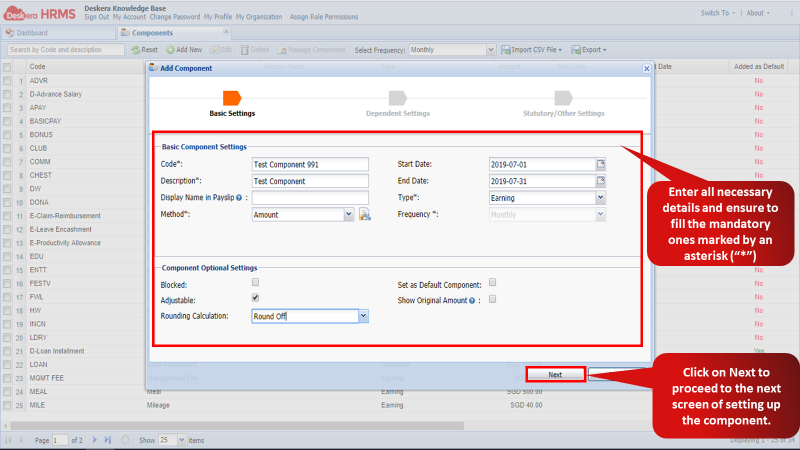
Task: Click the Basic Settings step arrow
Action: (x=232, y=98)
